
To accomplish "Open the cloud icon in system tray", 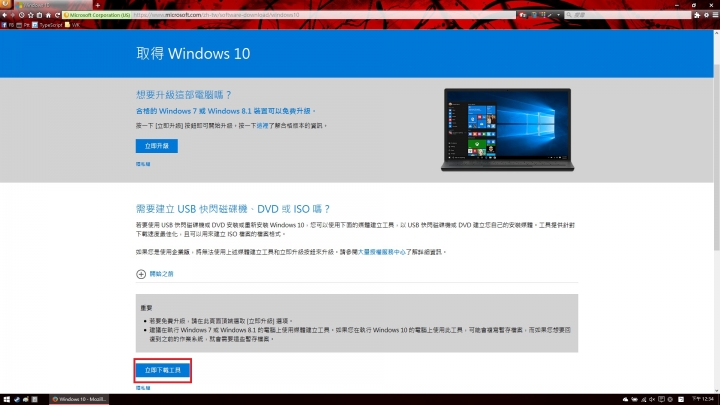I will coord(625,399).
